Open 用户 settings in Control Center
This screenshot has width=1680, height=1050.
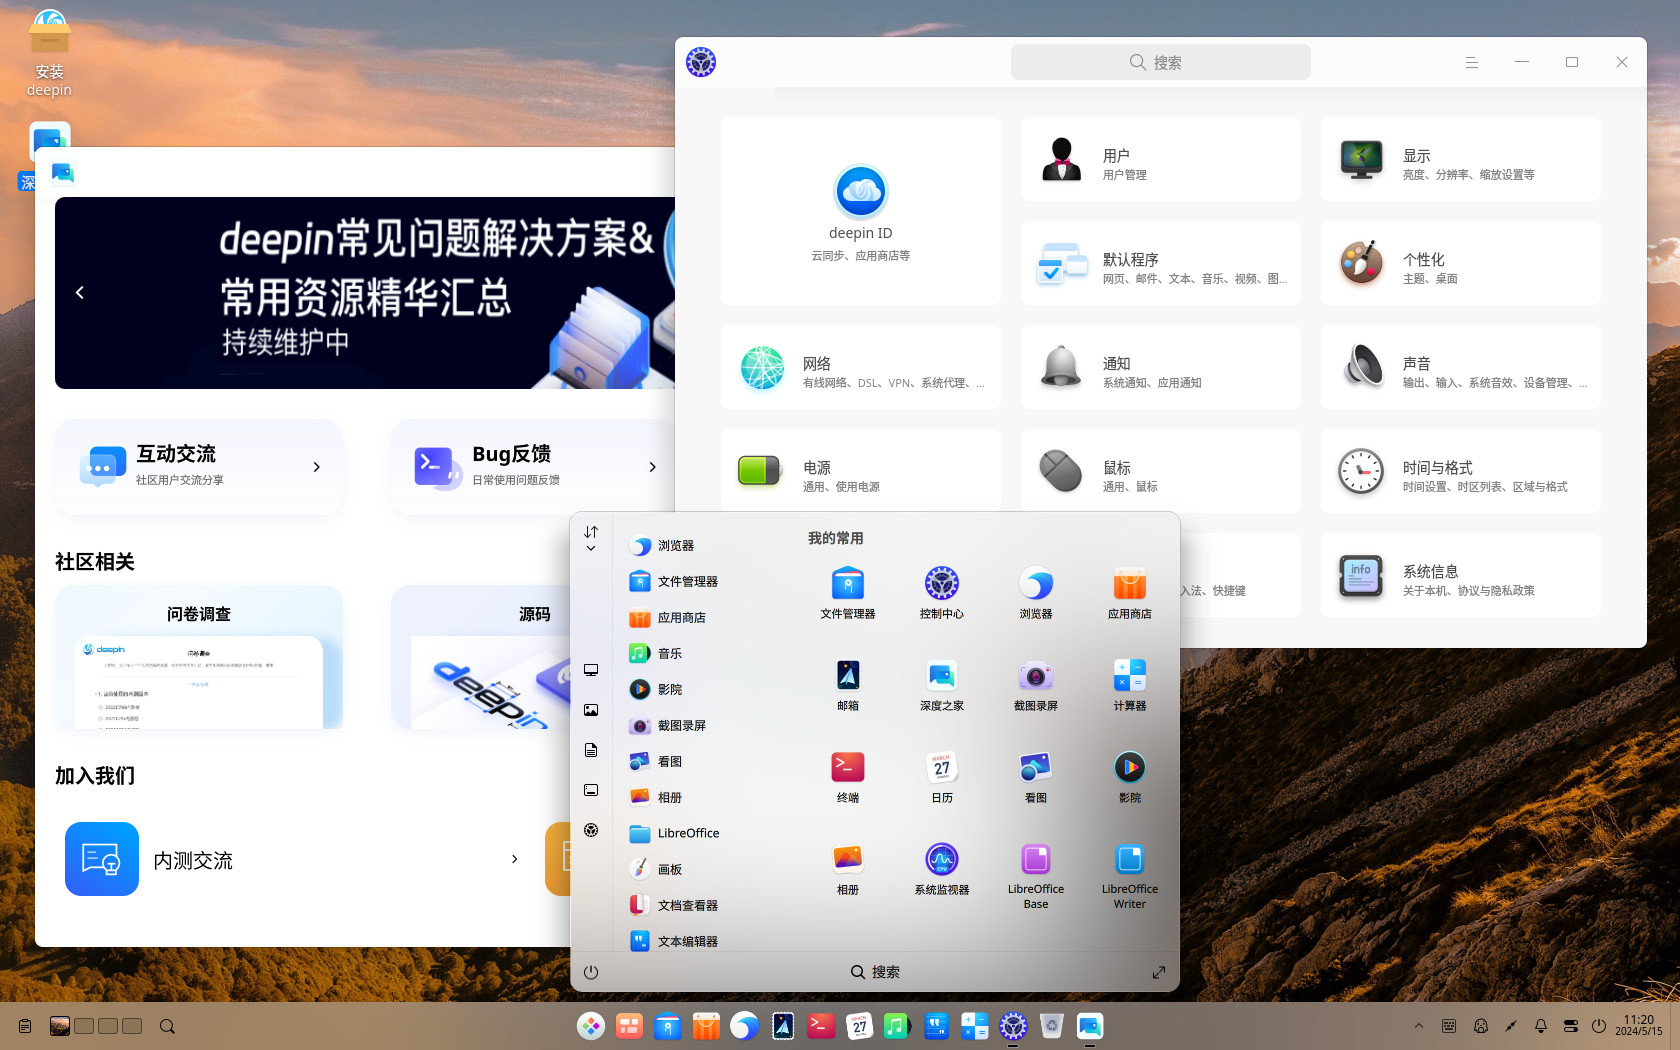click(1160, 159)
